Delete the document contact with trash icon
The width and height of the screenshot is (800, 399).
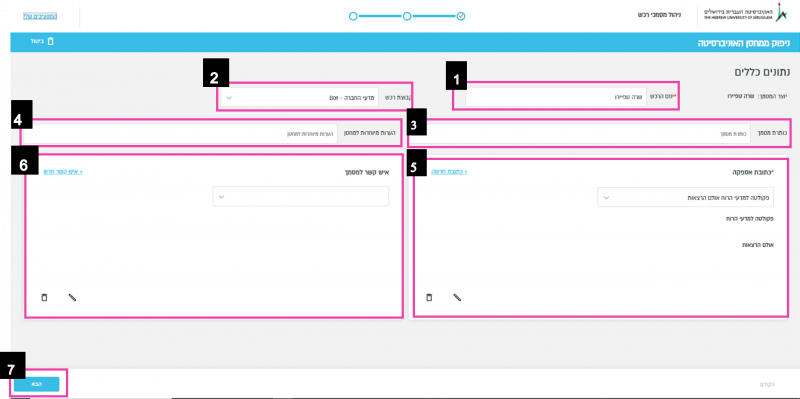tap(44, 297)
